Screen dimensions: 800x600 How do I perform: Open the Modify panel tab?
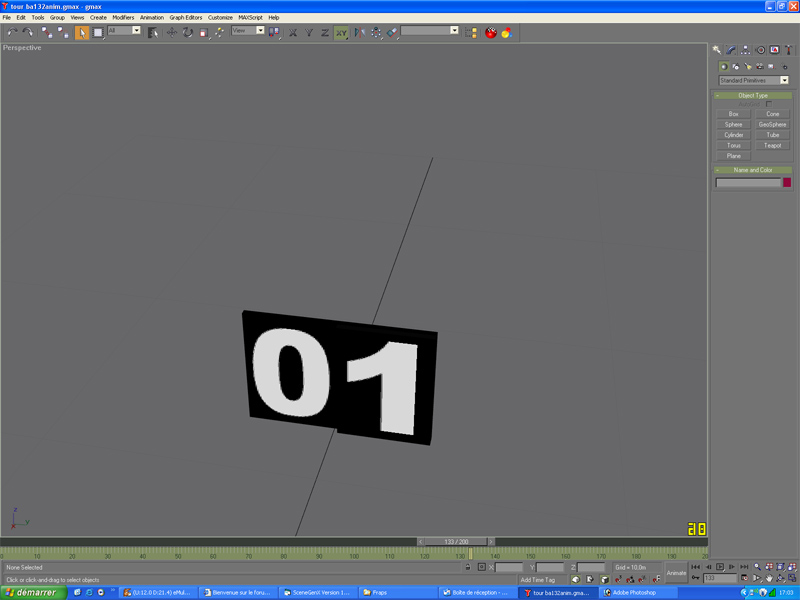click(731, 50)
